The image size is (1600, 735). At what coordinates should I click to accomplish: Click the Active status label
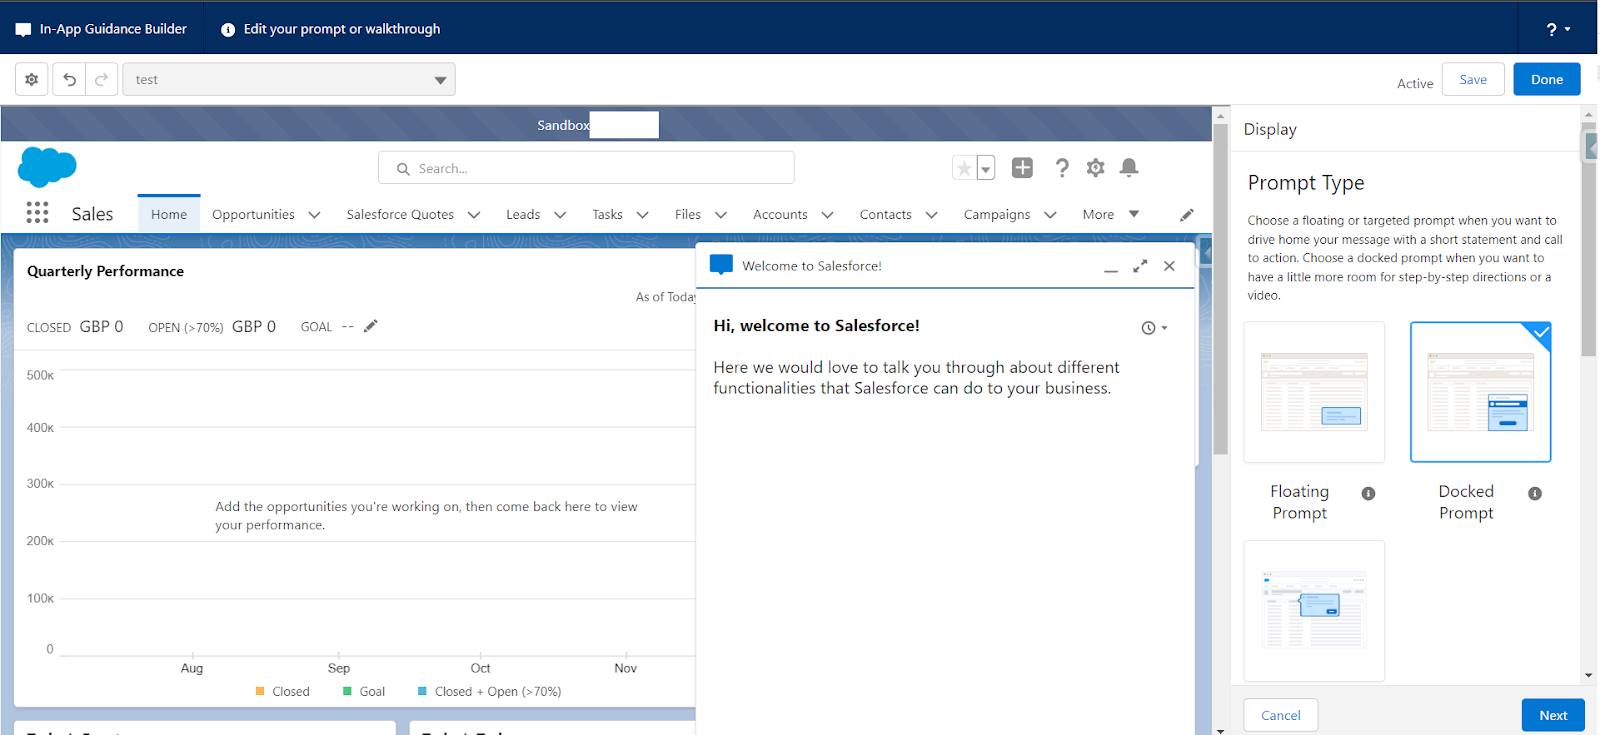[1415, 84]
